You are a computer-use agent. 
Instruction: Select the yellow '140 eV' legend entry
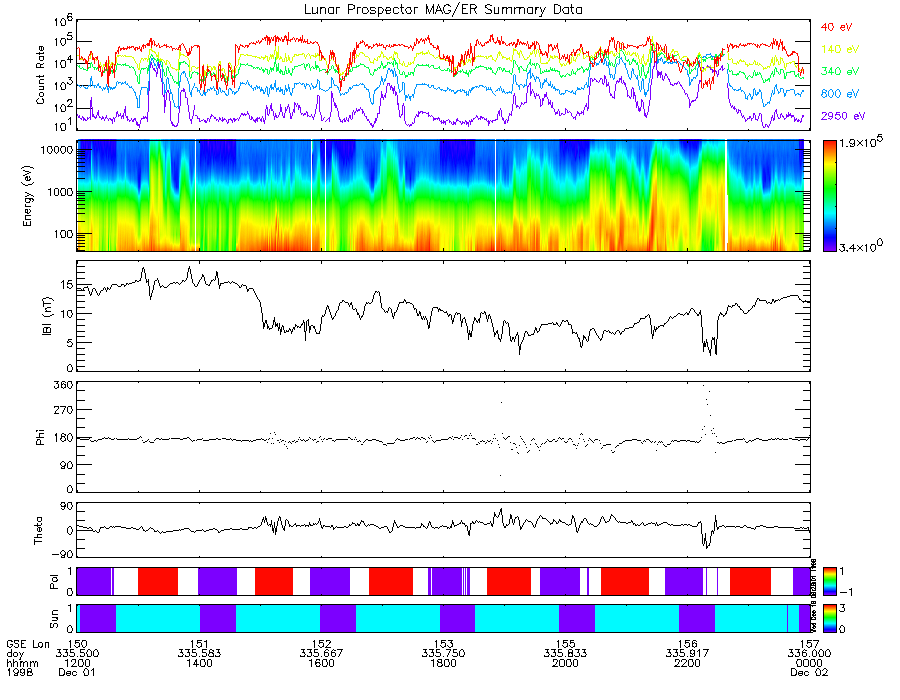pos(840,49)
